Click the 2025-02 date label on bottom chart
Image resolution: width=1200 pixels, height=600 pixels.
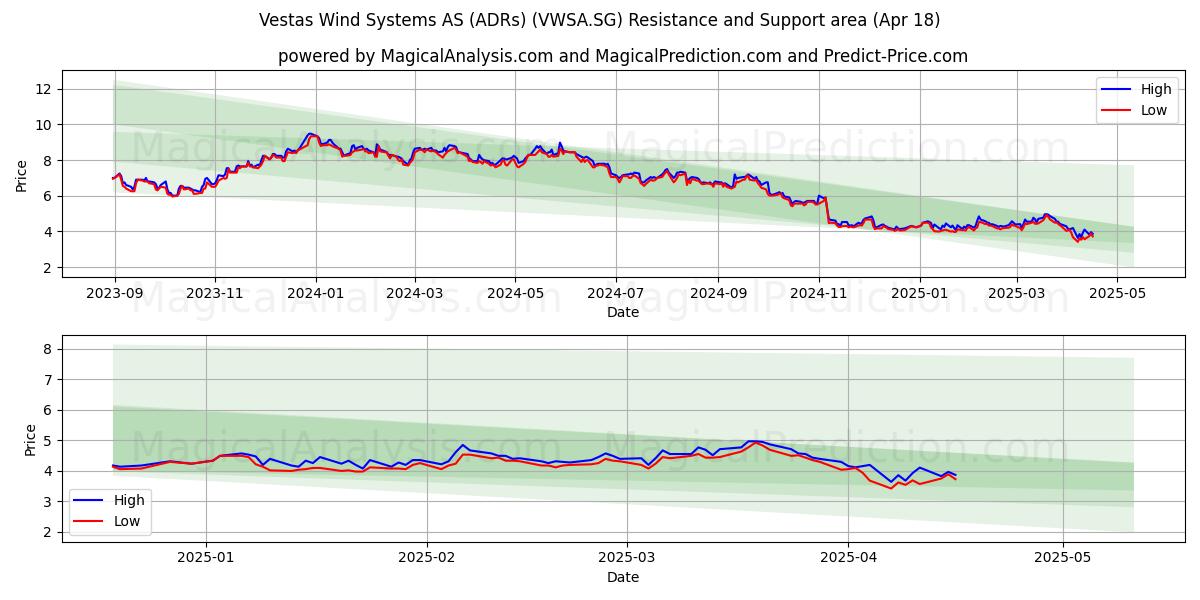click(x=427, y=558)
